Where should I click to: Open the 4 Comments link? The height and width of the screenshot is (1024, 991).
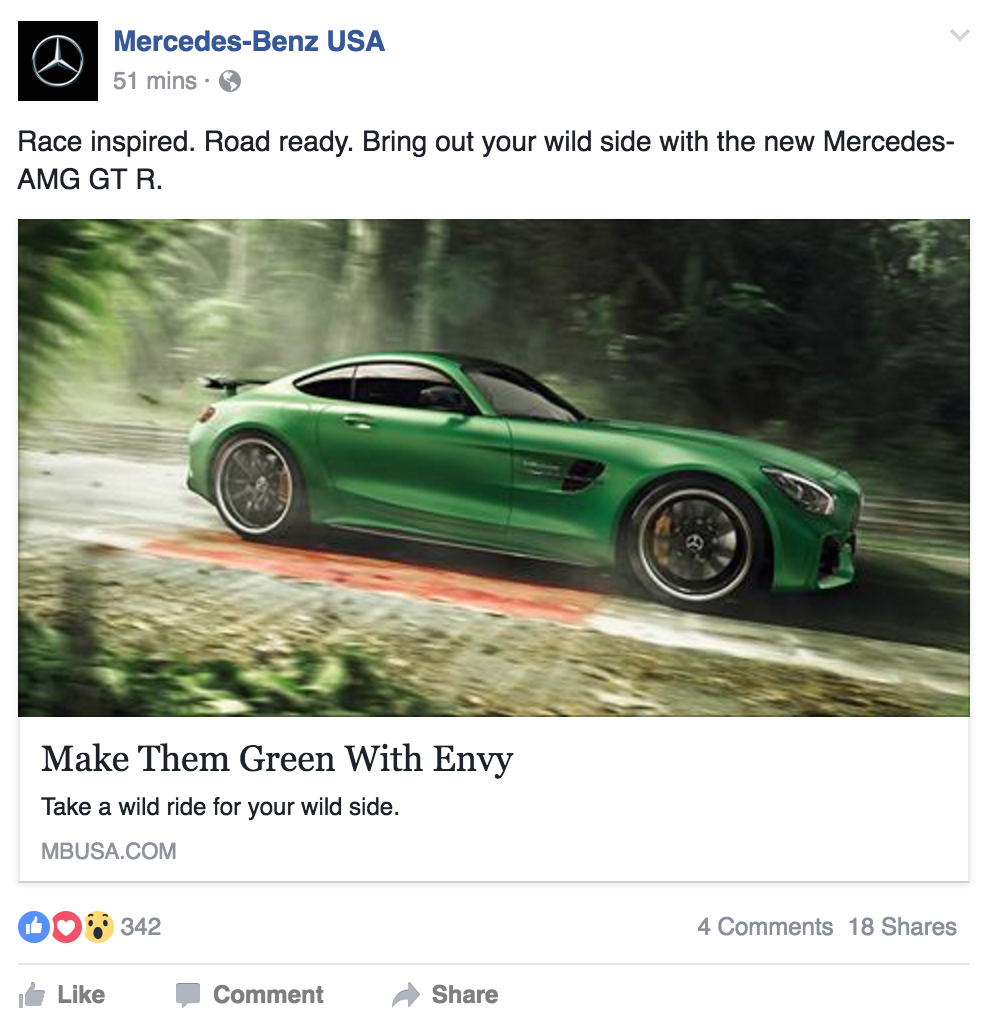pyautogui.click(x=765, y=927)
